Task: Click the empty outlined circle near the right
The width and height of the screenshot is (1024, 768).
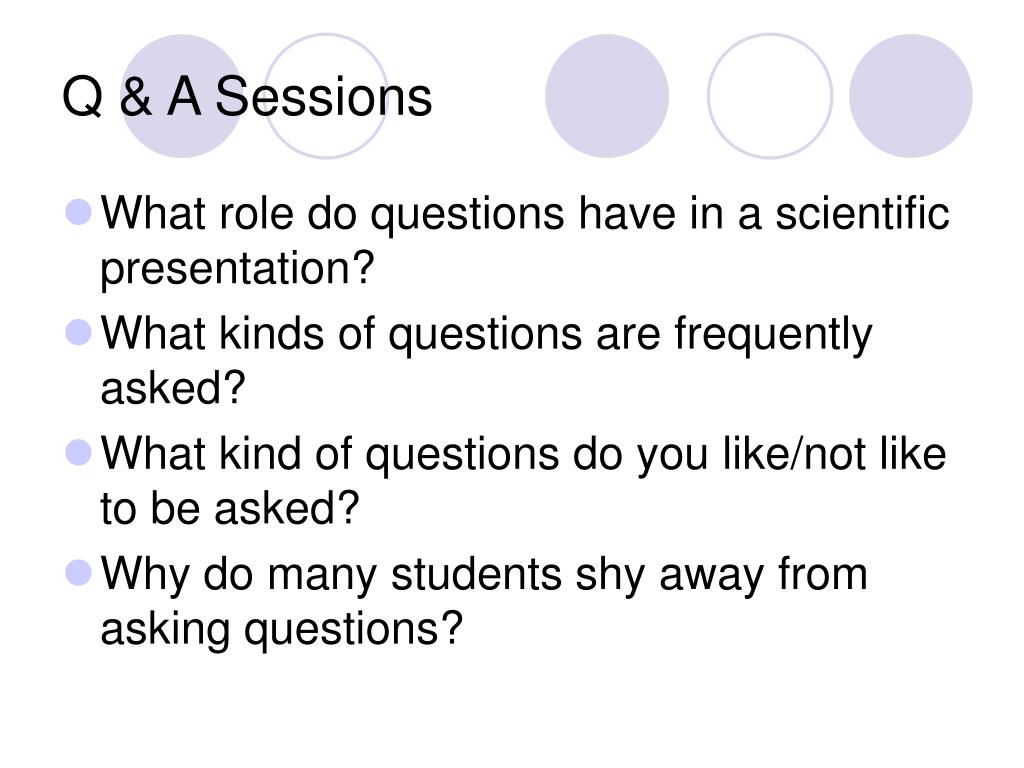Action: tap(769, 96)
